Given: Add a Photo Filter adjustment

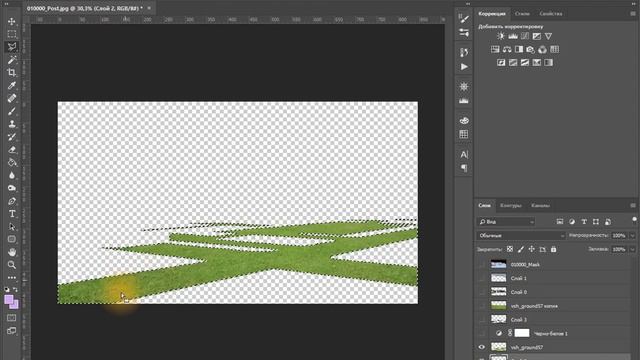Looking at the screenshot, I should coord(530,49).
